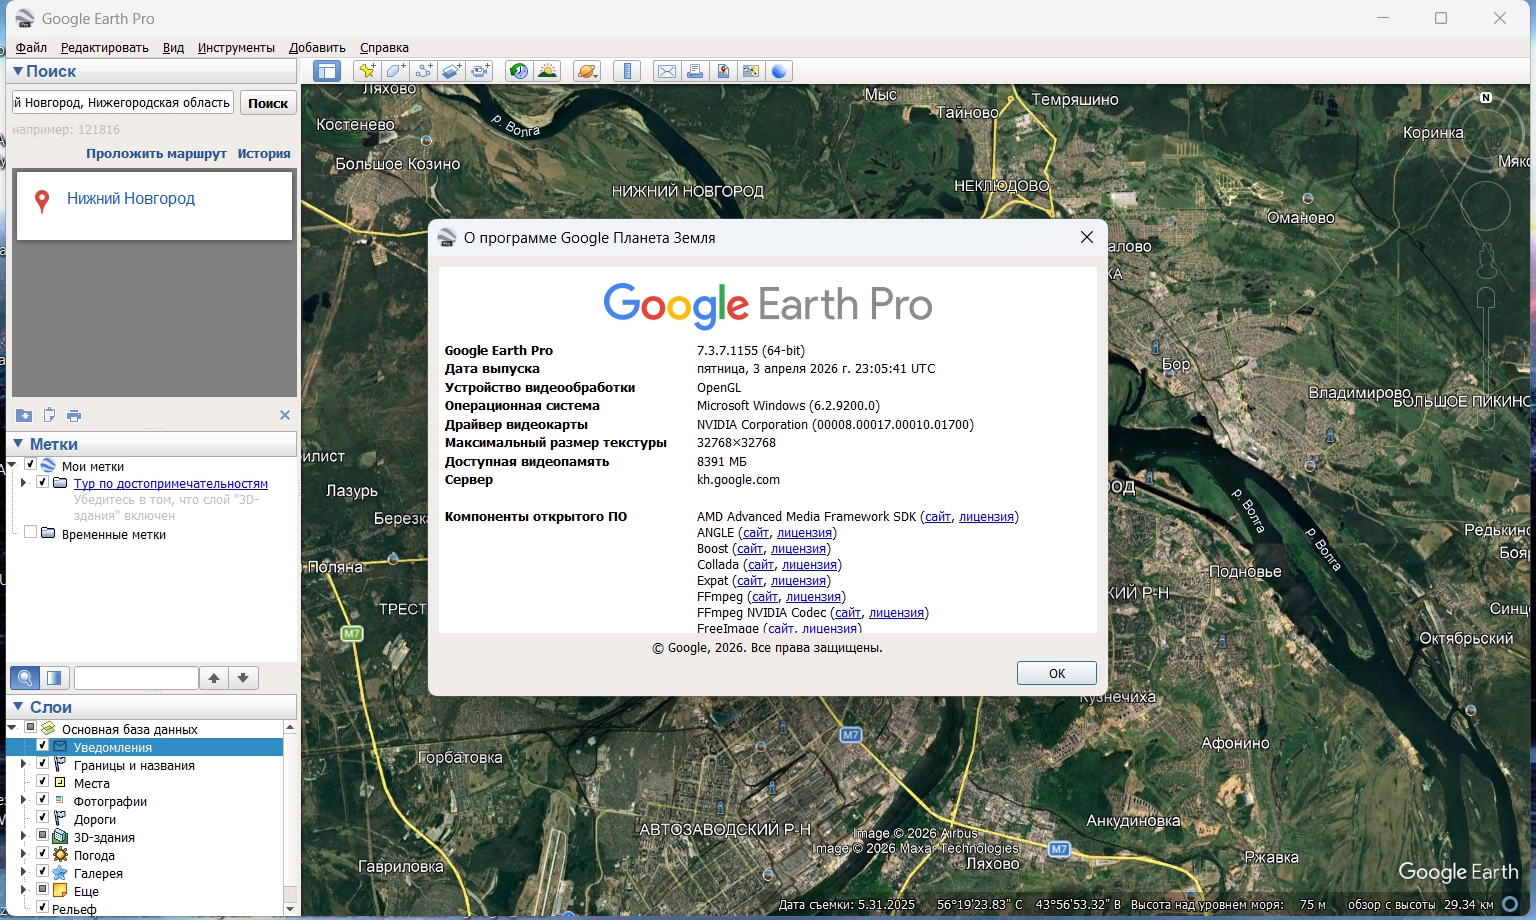This screenshot has width=1536, height=920.
Task: Click the places filter text field
Action: pyautogui.click(x=136, y=678)
